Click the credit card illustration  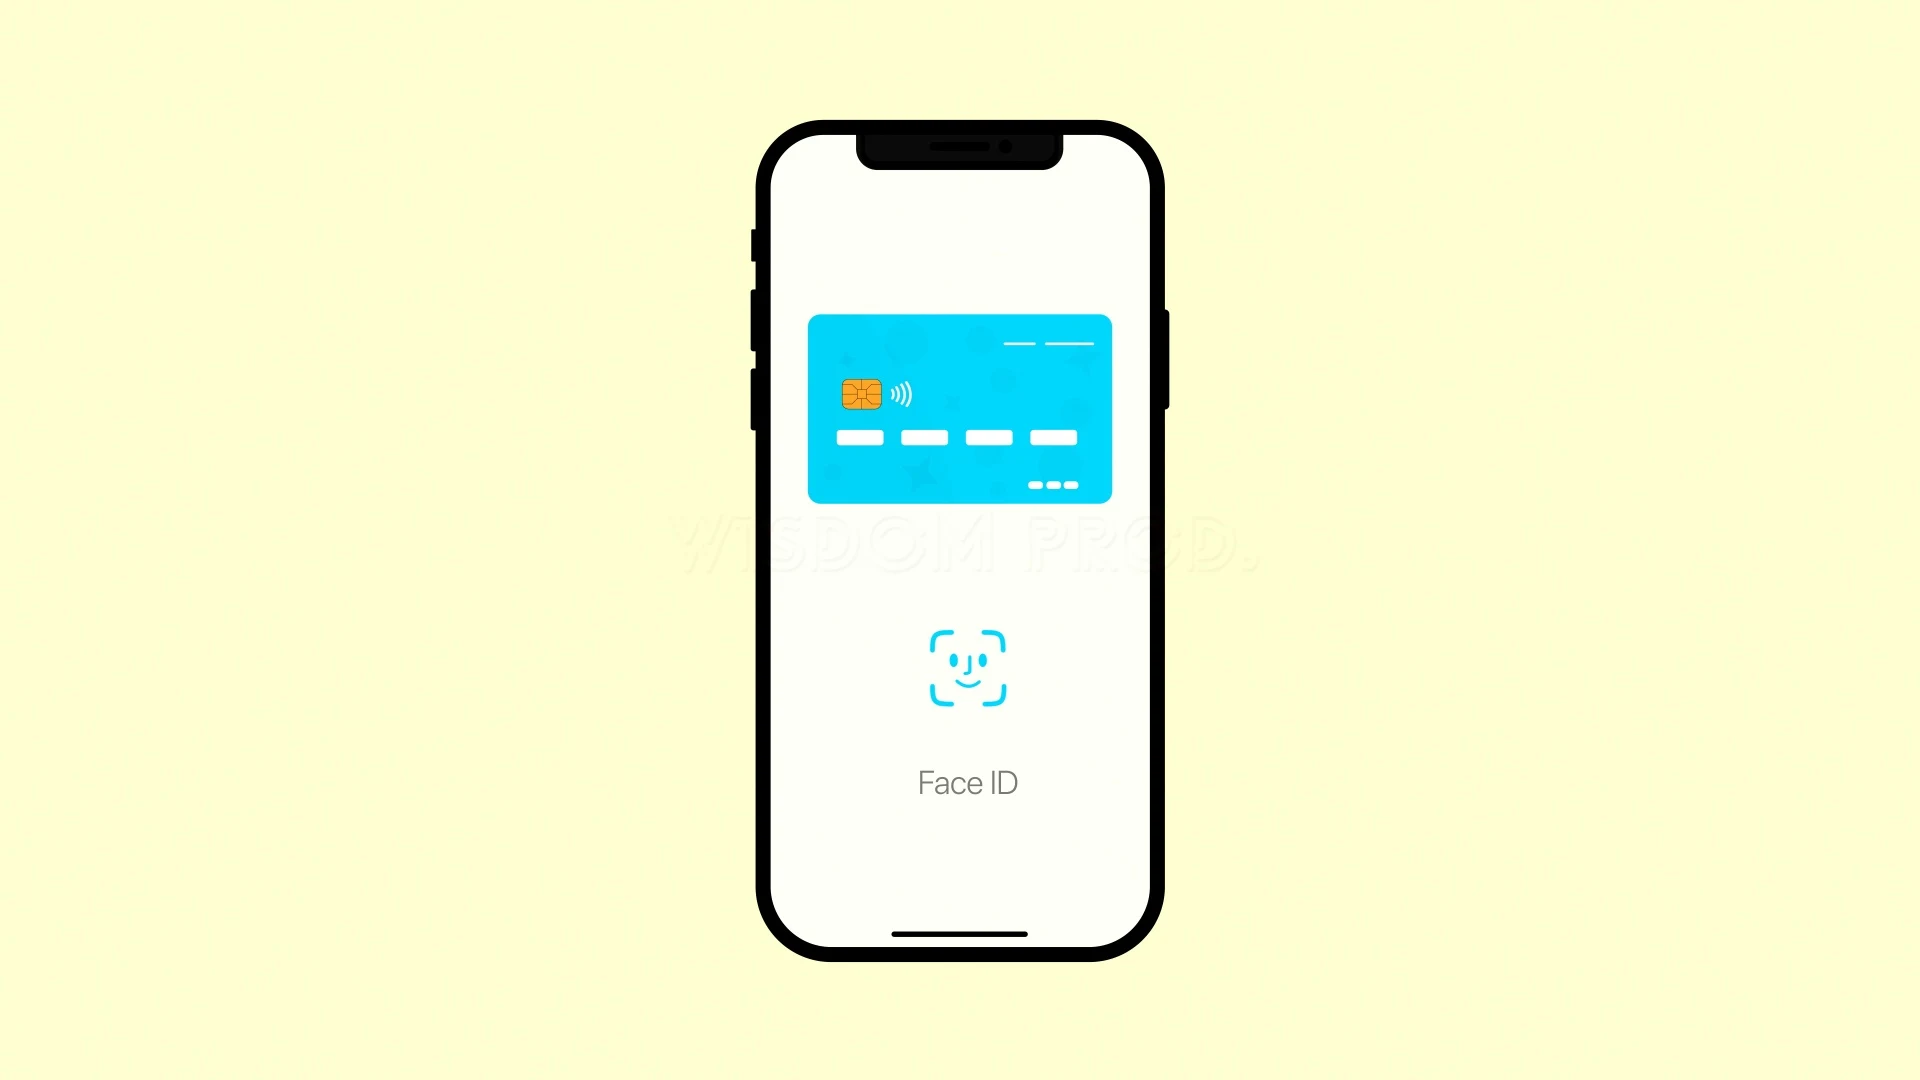(x=959, y=407)
